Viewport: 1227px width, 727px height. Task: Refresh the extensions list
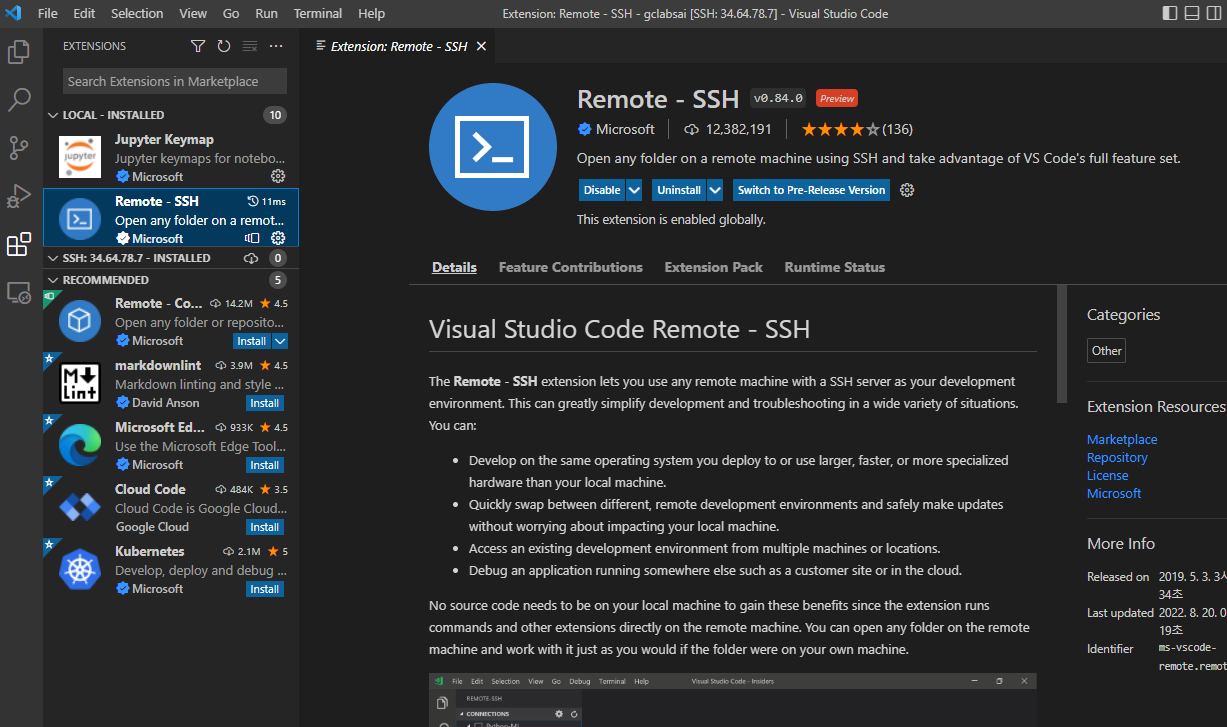point(224,45)
